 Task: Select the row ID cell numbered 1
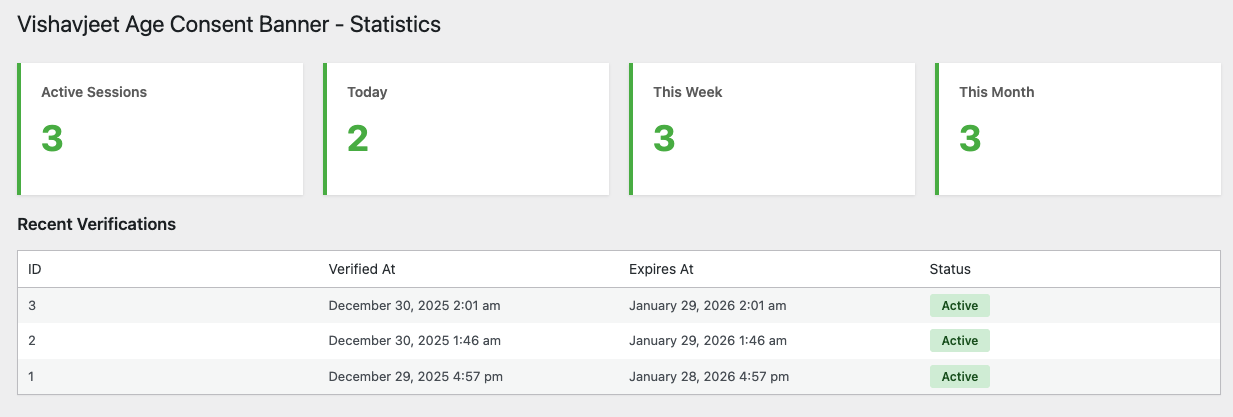click(33, 377)
